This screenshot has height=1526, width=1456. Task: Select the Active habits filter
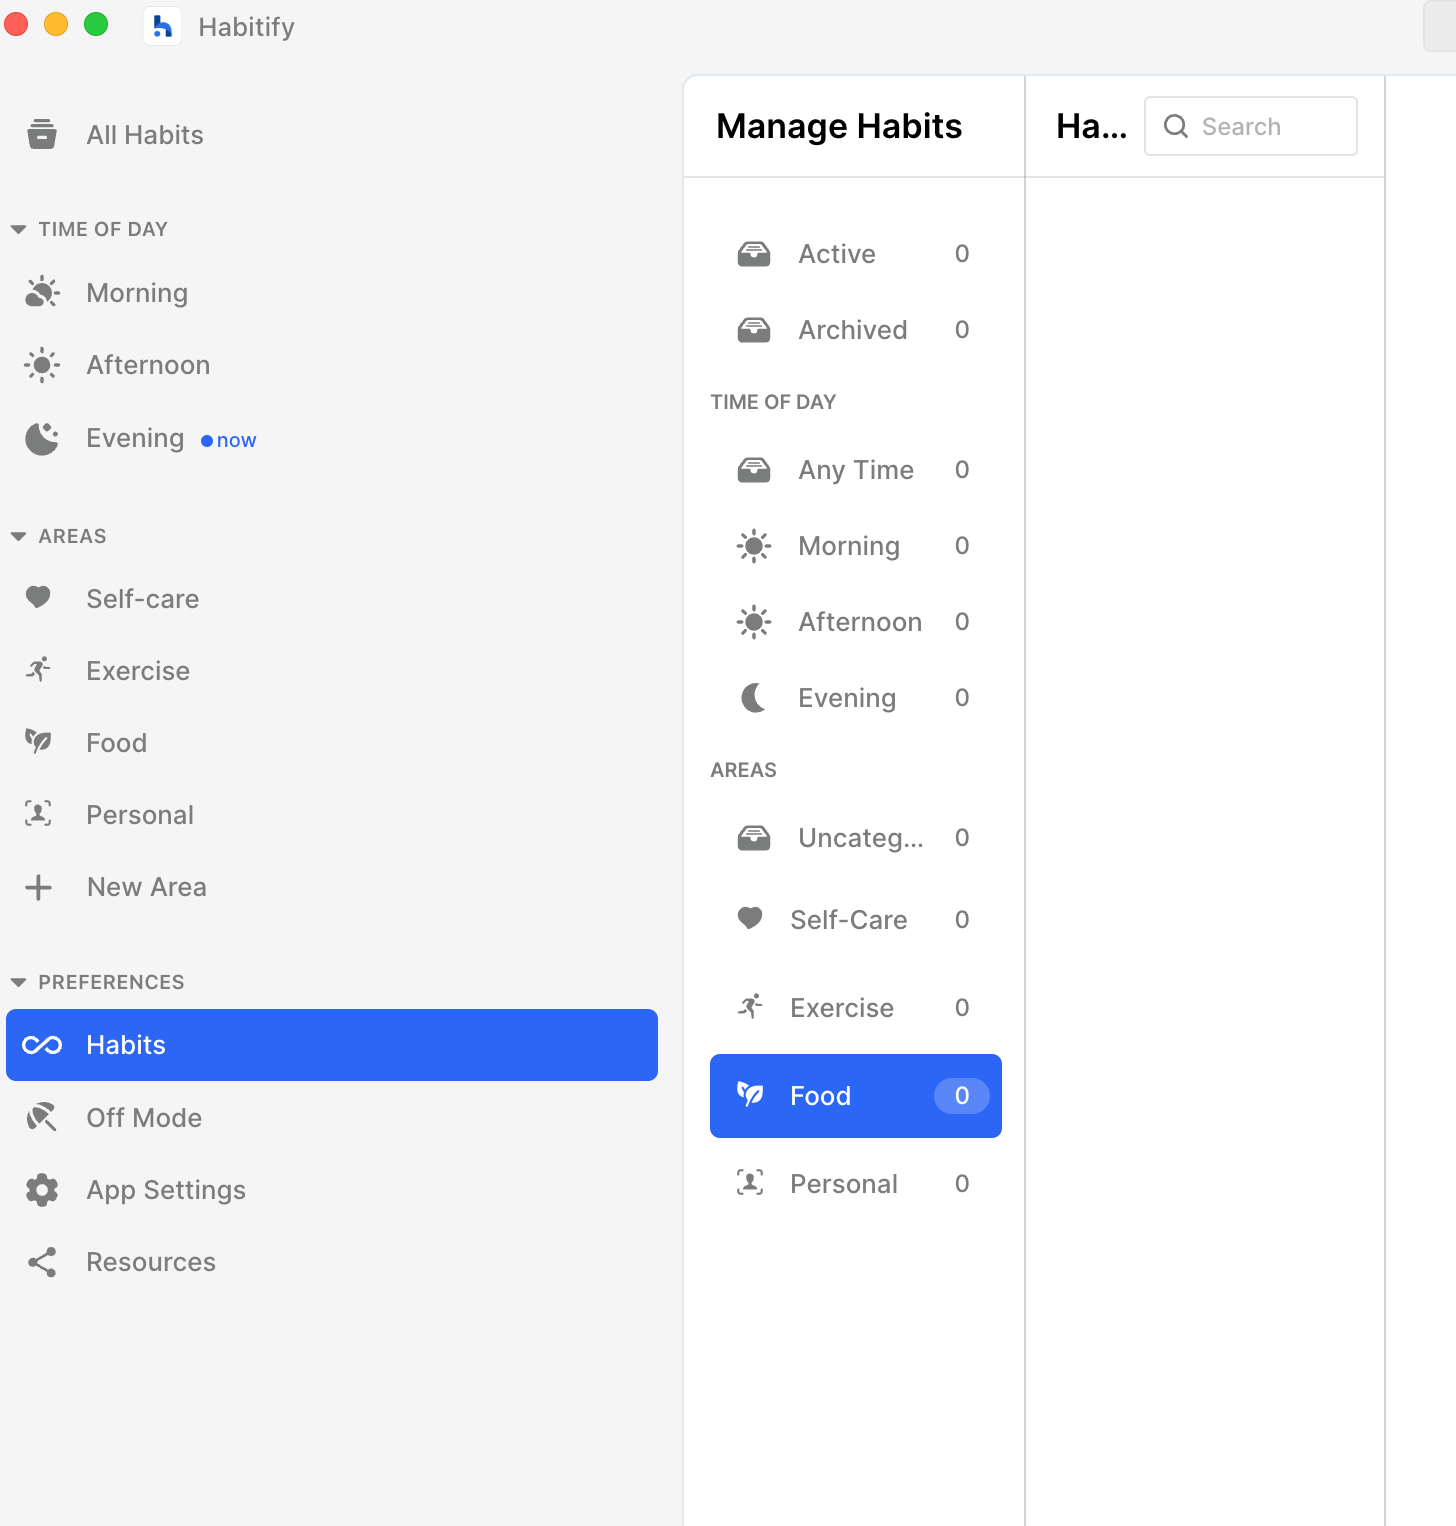856,254
